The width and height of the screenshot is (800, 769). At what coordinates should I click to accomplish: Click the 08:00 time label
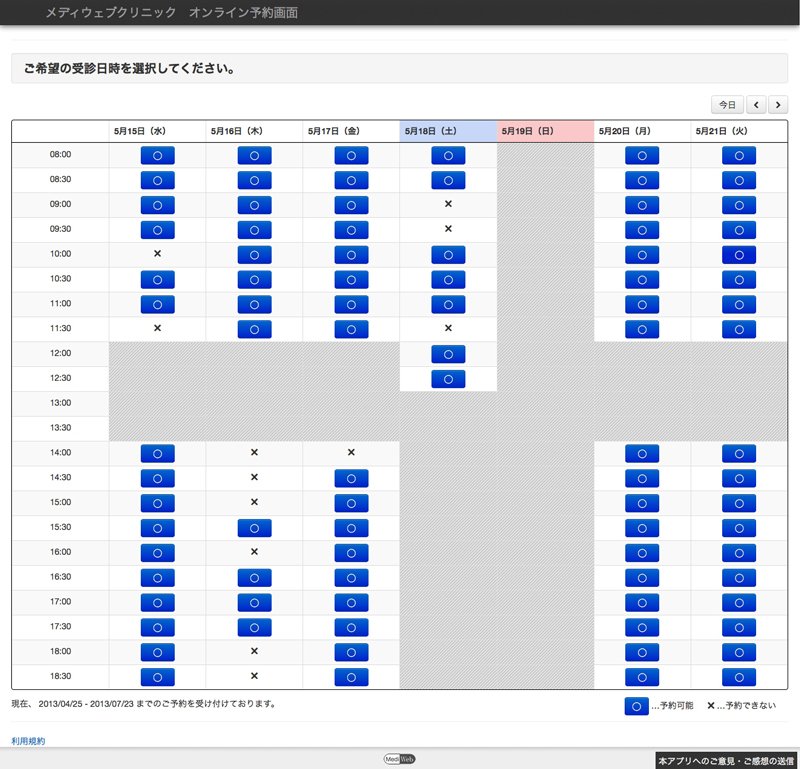[x=60, y=154]
